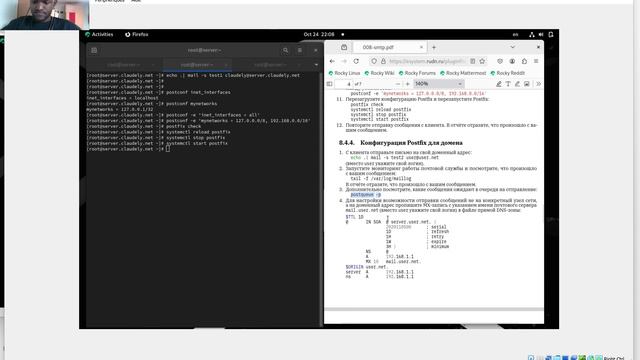The width and height of the screenshot is (640, 360).
Task: Click the highlighted postqueue -p command
Action: click(366, 195)
